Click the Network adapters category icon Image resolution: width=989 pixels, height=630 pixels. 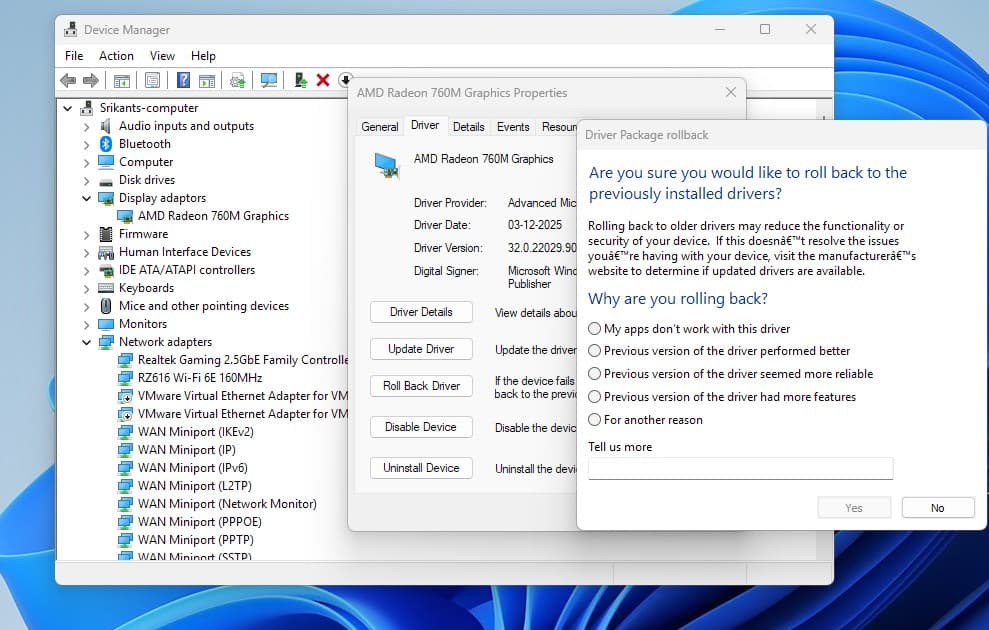click(x=106, y=342)
